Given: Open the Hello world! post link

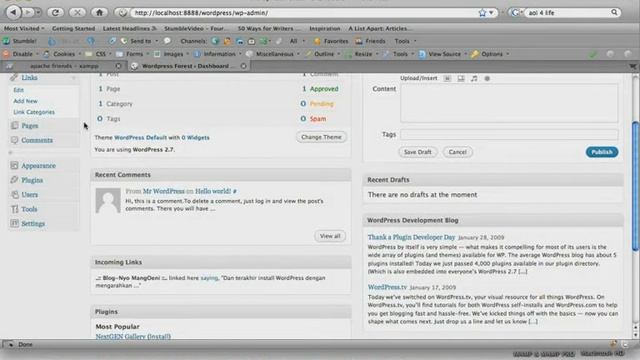Looking at the screenshot, I should coord(213,191).
